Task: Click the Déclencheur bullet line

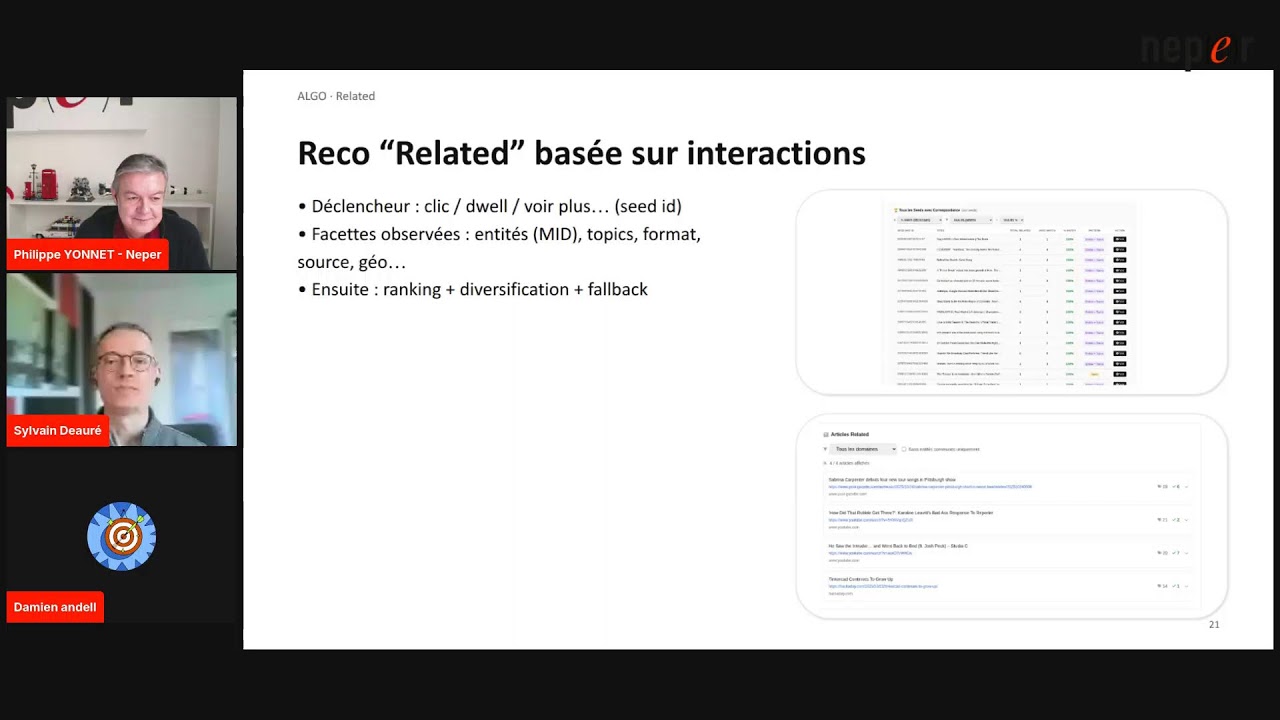Action: pyautogui.click(x=489, y=207)
